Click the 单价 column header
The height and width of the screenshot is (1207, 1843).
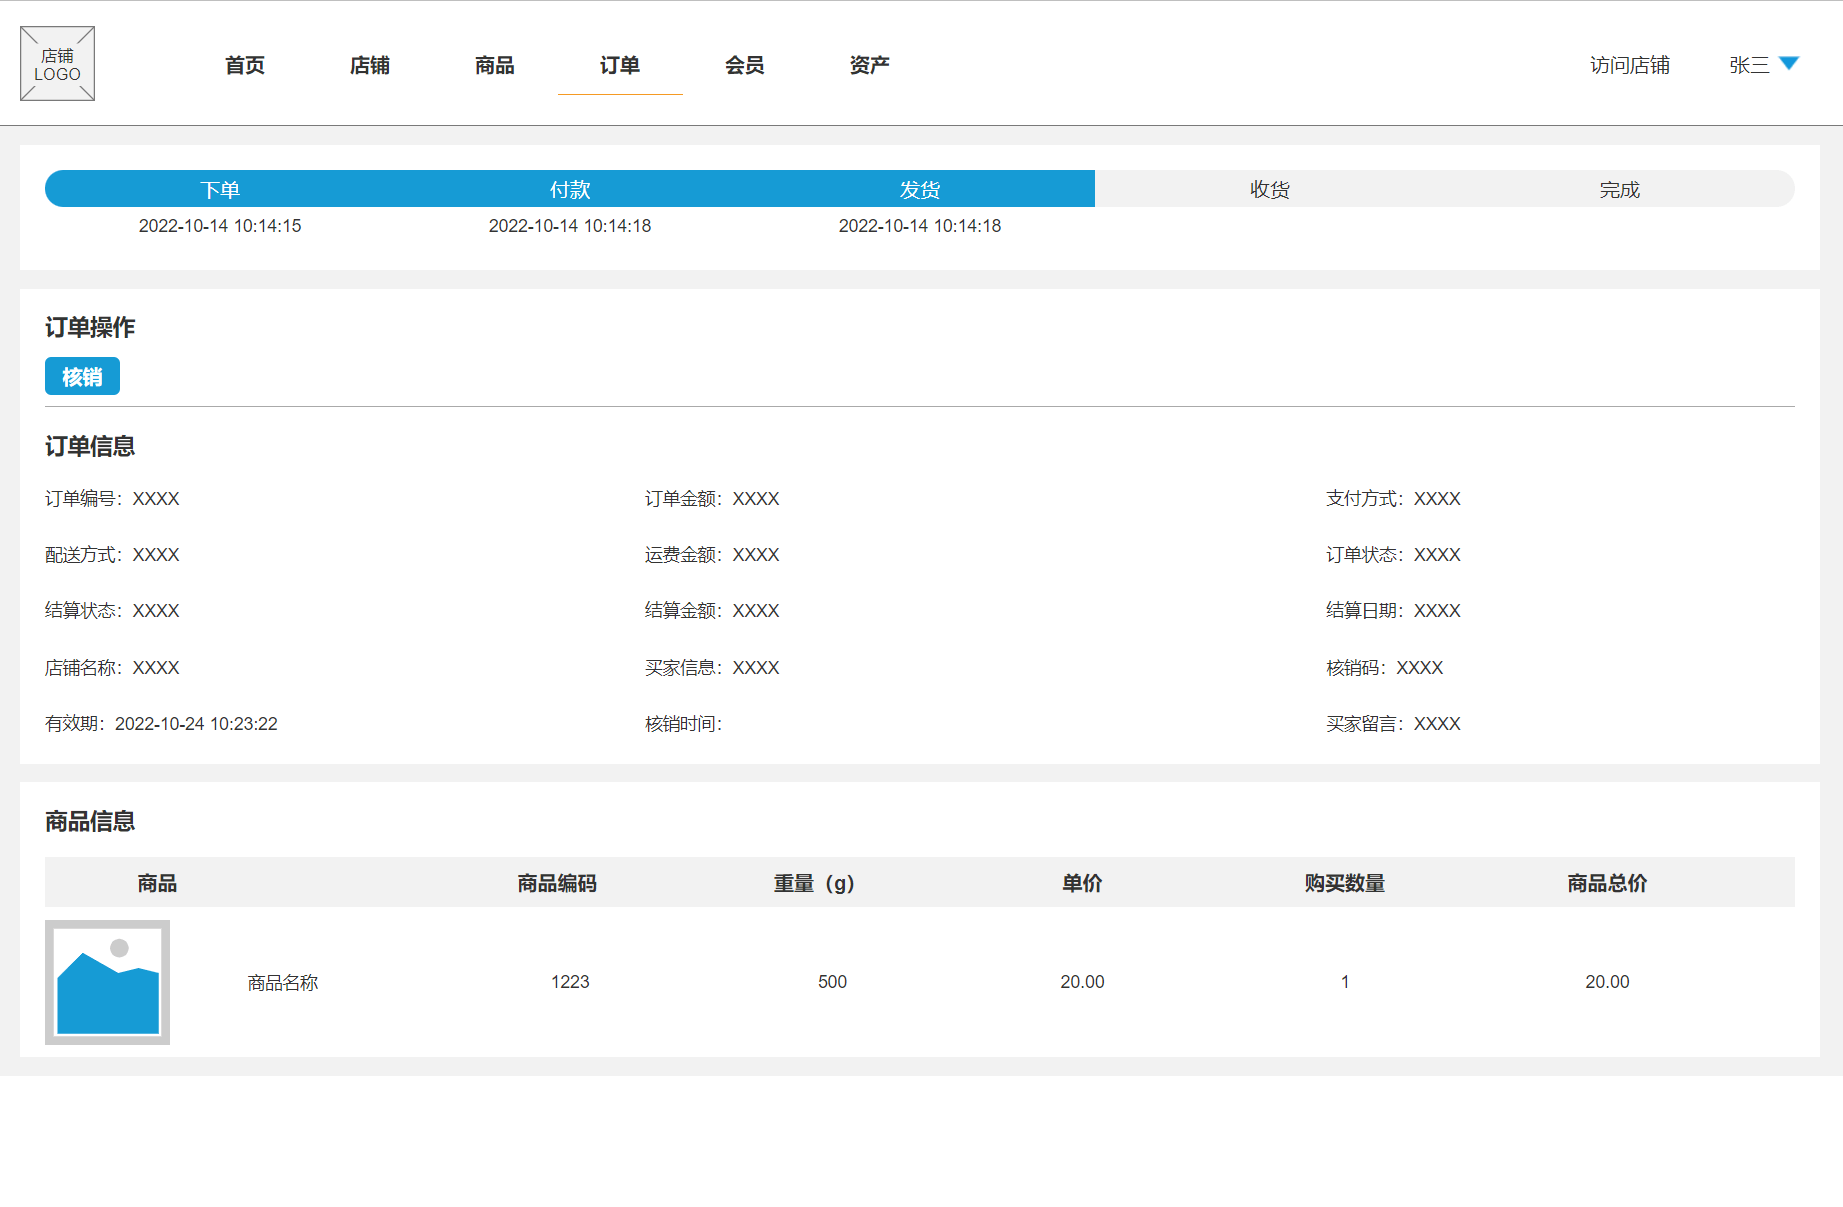pos(1081,883)
